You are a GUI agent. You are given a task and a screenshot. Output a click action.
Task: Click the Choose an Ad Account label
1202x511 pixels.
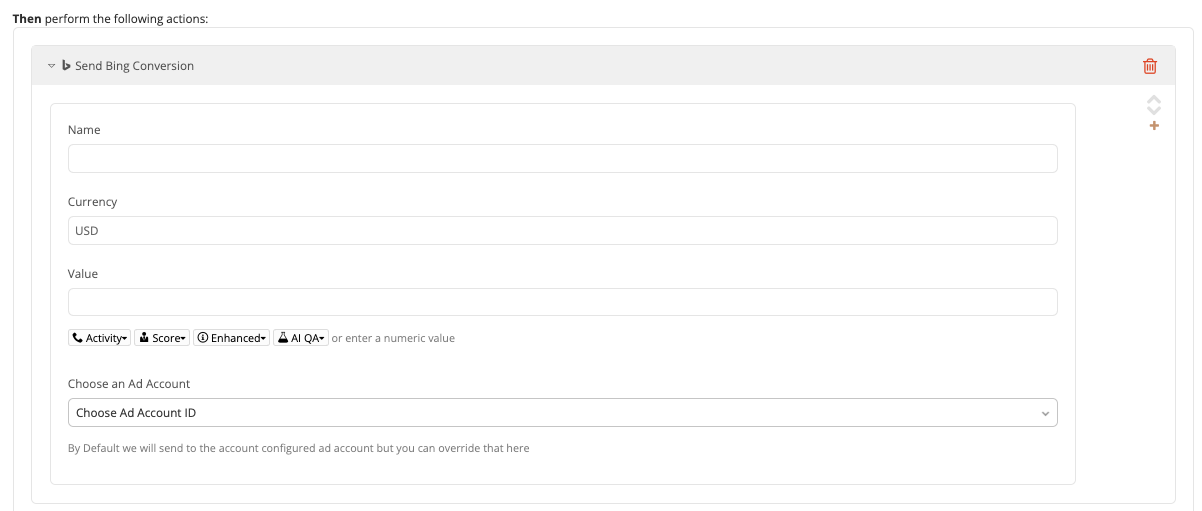pyautogui.click(x=129, y=384)
